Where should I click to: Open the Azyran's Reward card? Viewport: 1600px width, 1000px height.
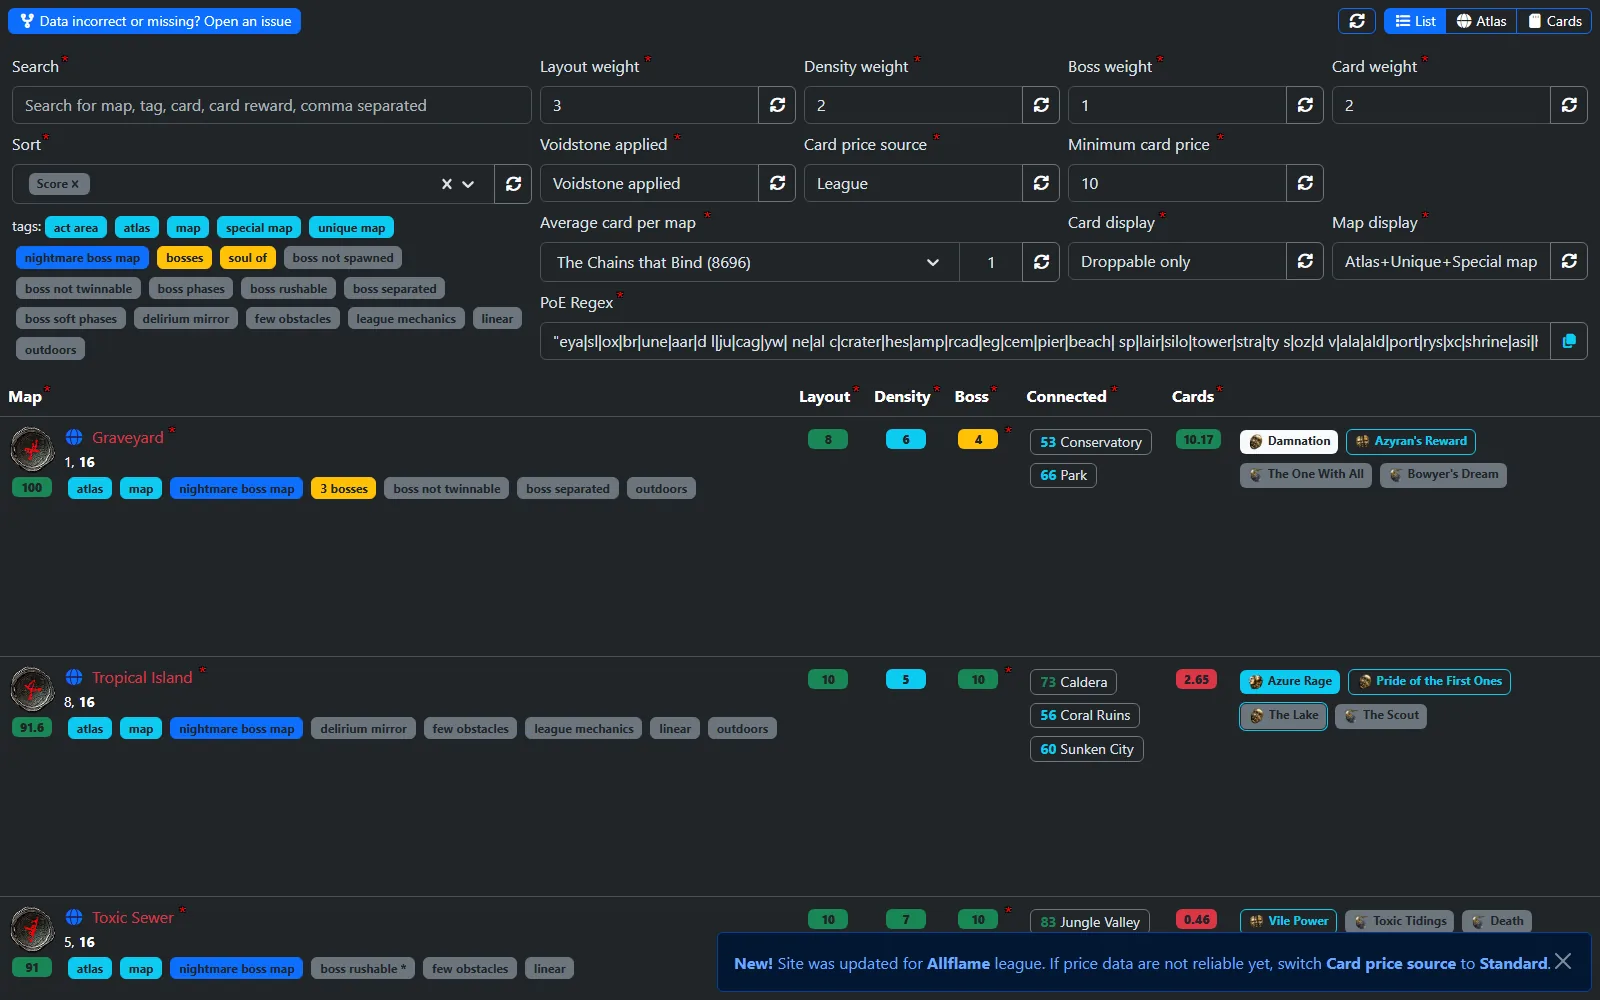pos(1411,441)
